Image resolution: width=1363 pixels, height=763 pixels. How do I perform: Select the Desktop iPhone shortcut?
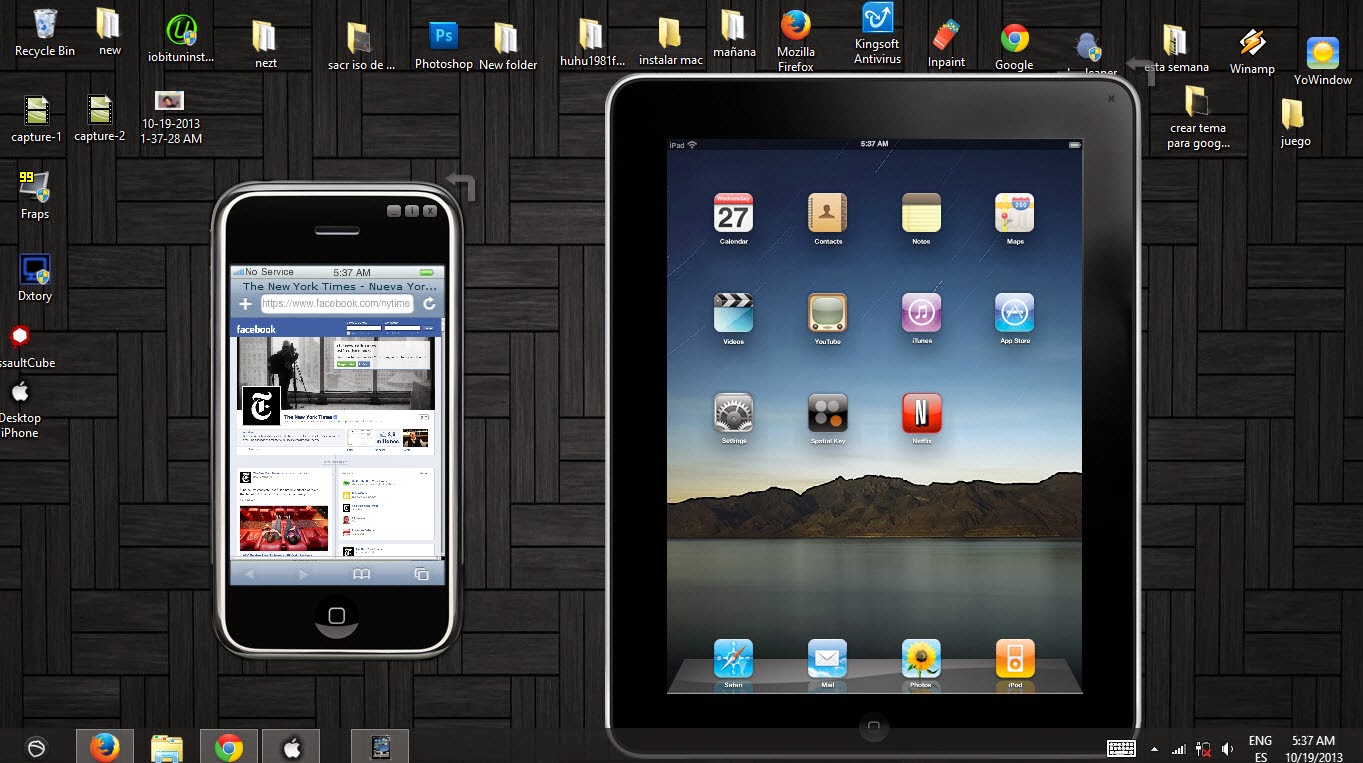[x=20, y=409]
